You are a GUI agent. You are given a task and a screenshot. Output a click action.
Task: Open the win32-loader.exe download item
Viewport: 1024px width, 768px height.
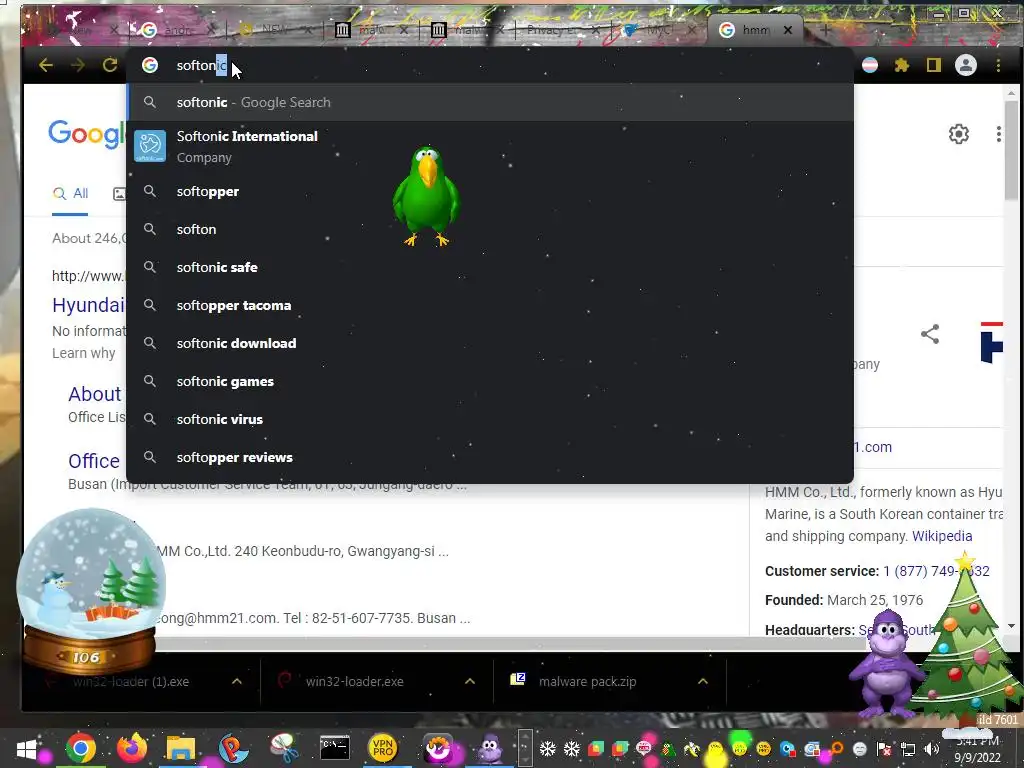pos(355,681)
